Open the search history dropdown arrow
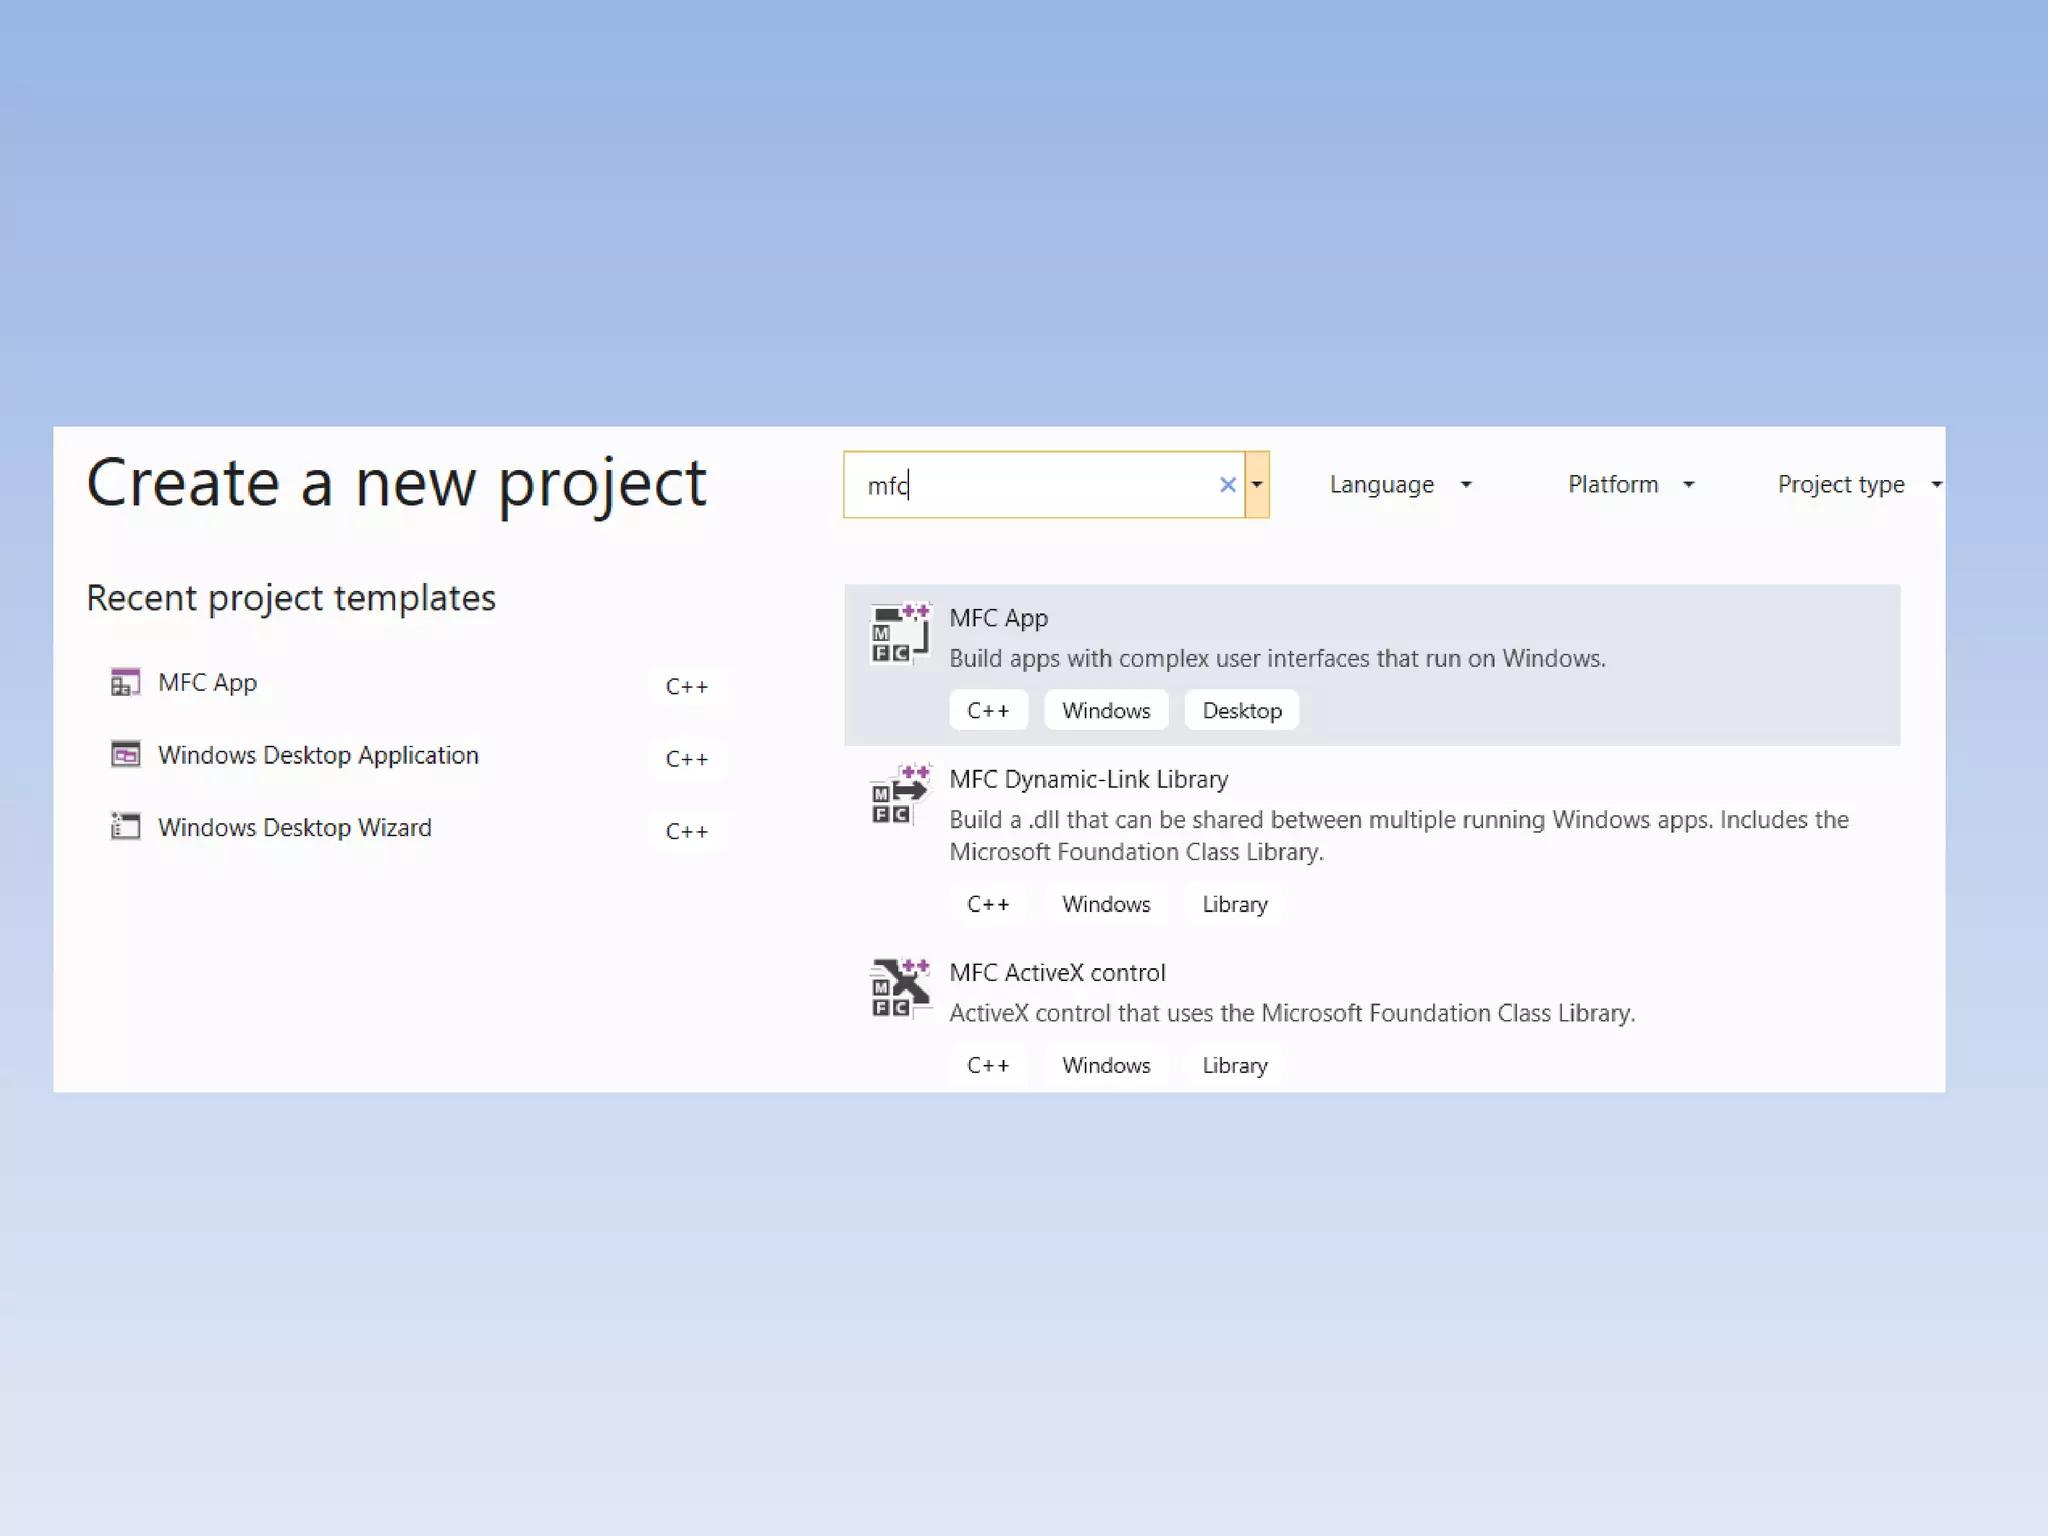Image resolution: width=2048 pixels, height=1536 pixels. click(x=1257, y=485)
